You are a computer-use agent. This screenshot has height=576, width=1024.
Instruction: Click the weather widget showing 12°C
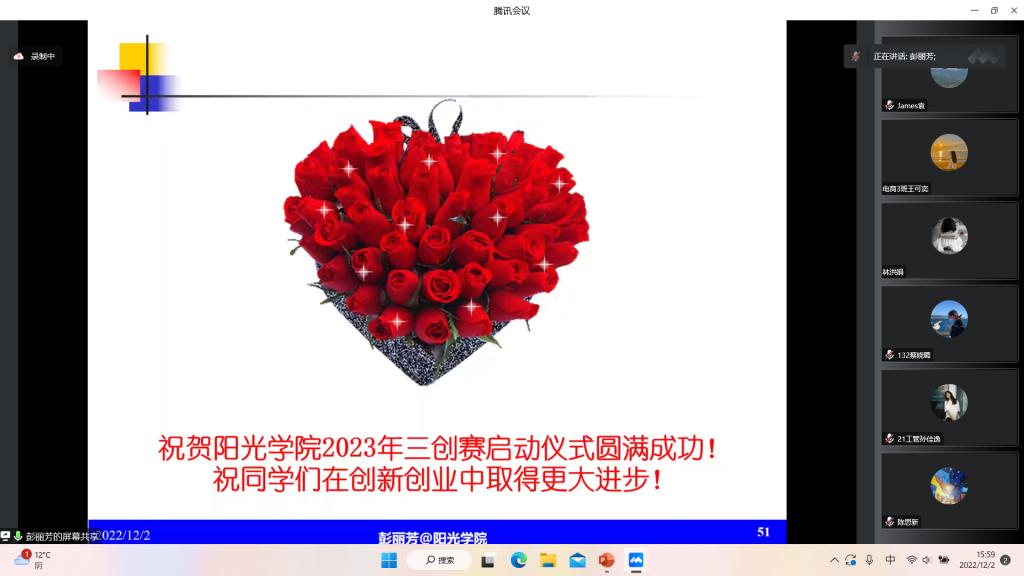click(x=32, y=560)
